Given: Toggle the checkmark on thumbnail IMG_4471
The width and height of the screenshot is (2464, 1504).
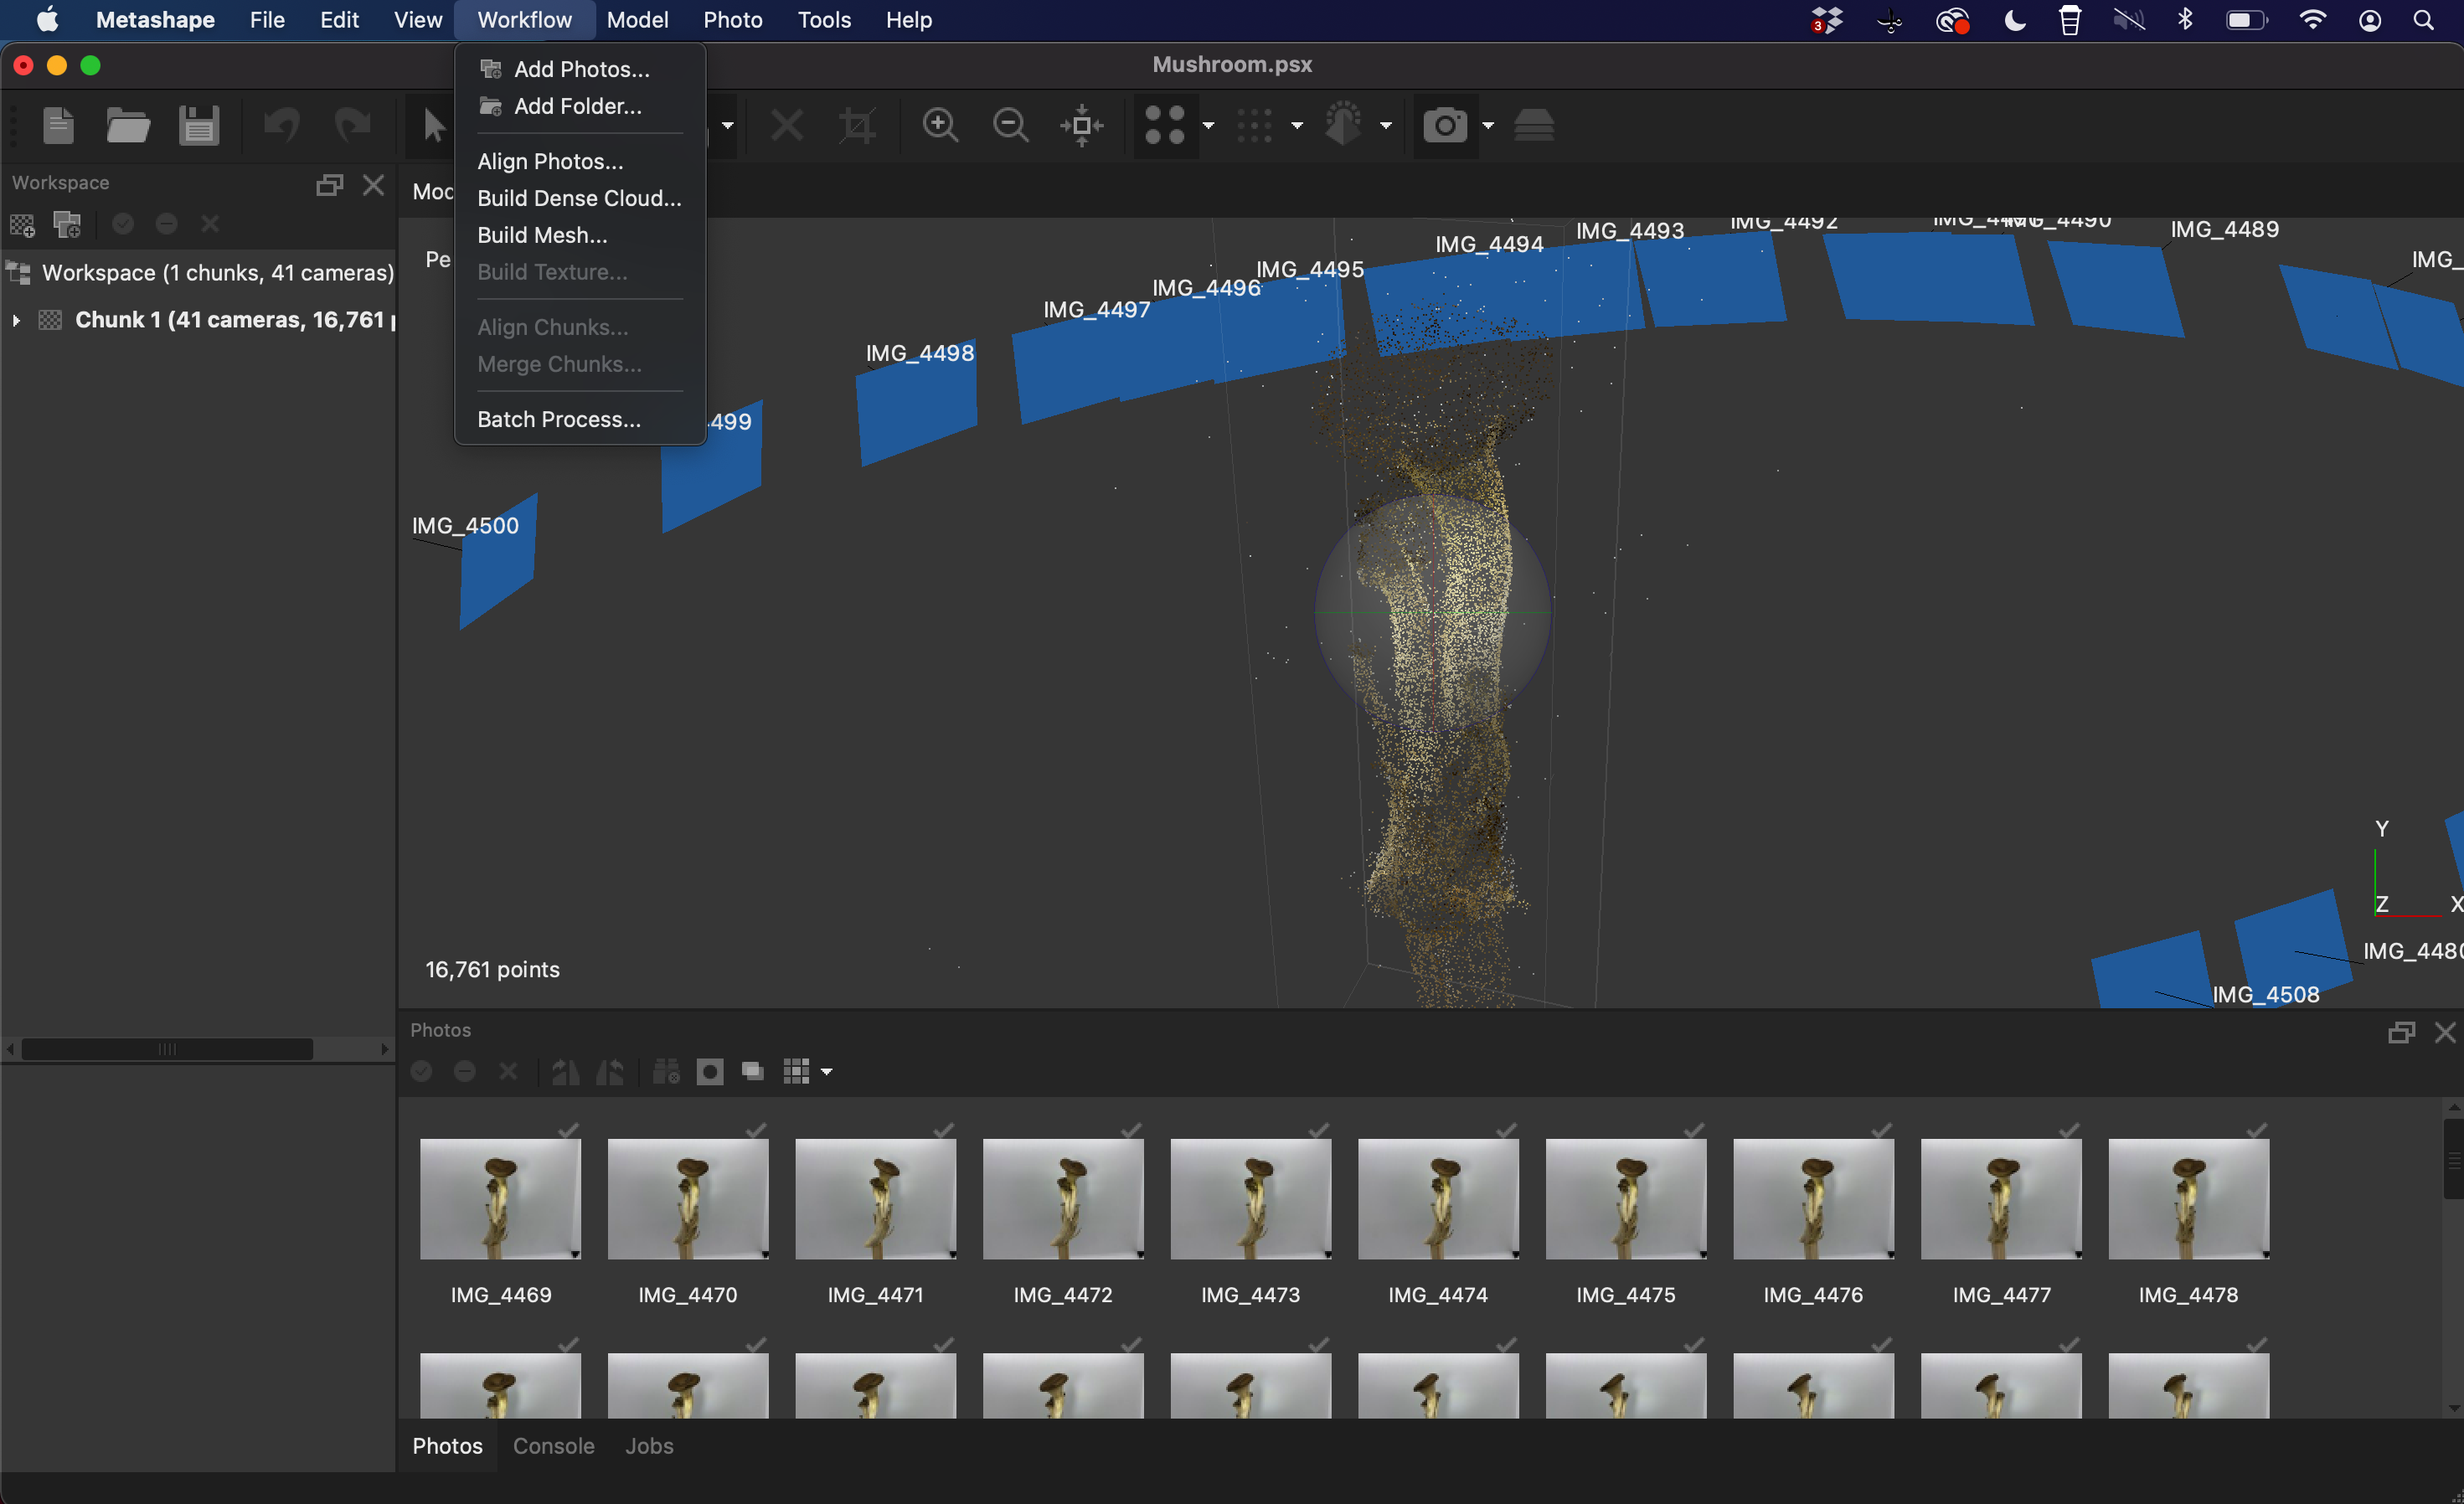Looking at the screenshot, I should [x=943, y=1130].
